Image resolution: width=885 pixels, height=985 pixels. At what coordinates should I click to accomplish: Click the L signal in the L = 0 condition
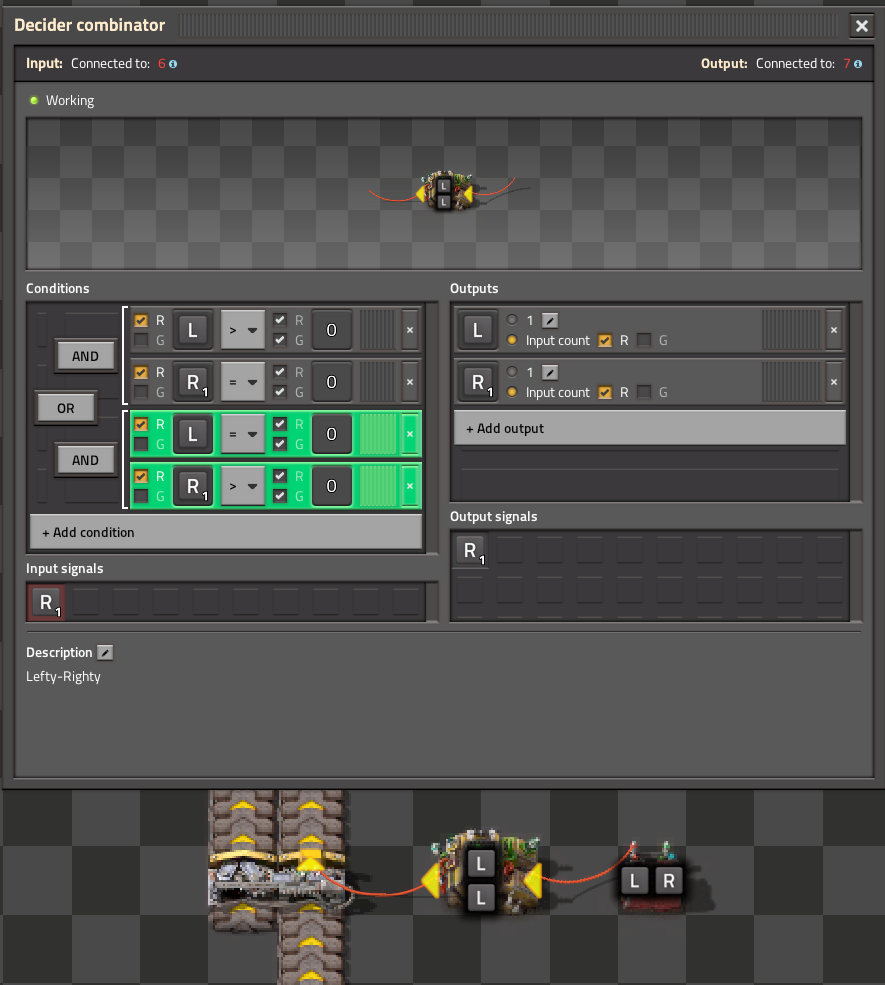pyautogui.click(x=193, y=434)
